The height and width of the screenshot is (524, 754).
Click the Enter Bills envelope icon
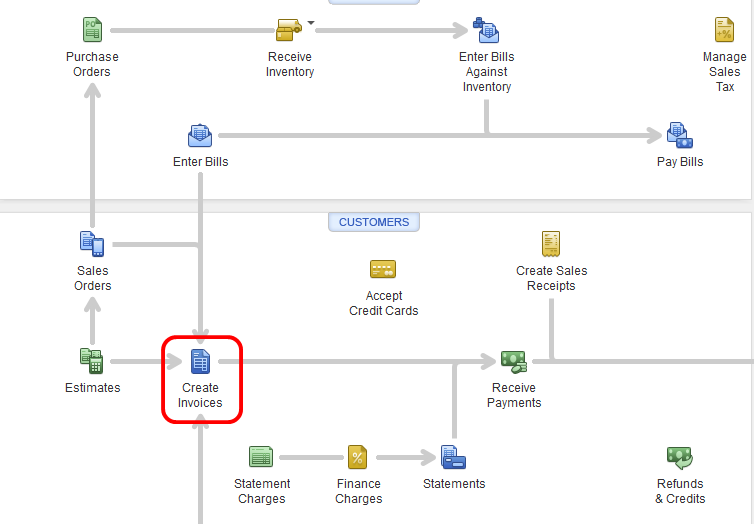pos(200,136)
